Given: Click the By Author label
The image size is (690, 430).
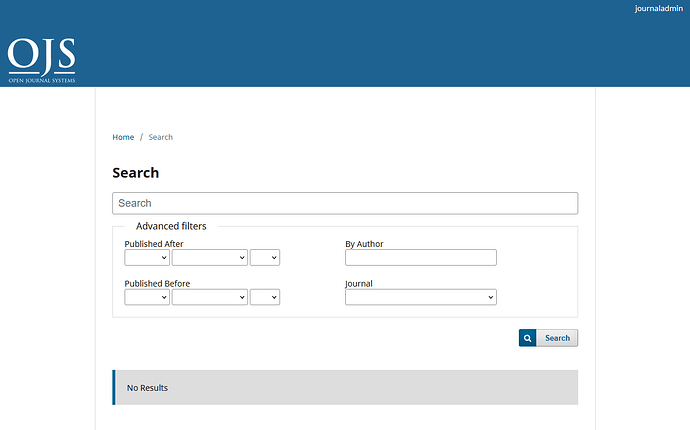Looking at the screenshot, I should tap(364, 244).
